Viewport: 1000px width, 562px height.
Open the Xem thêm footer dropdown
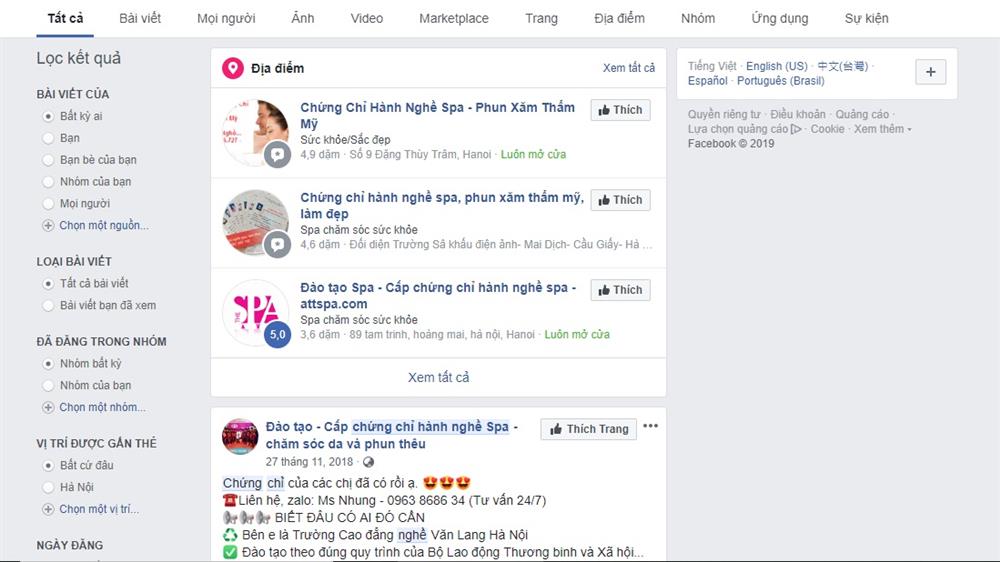pos(883,129)
